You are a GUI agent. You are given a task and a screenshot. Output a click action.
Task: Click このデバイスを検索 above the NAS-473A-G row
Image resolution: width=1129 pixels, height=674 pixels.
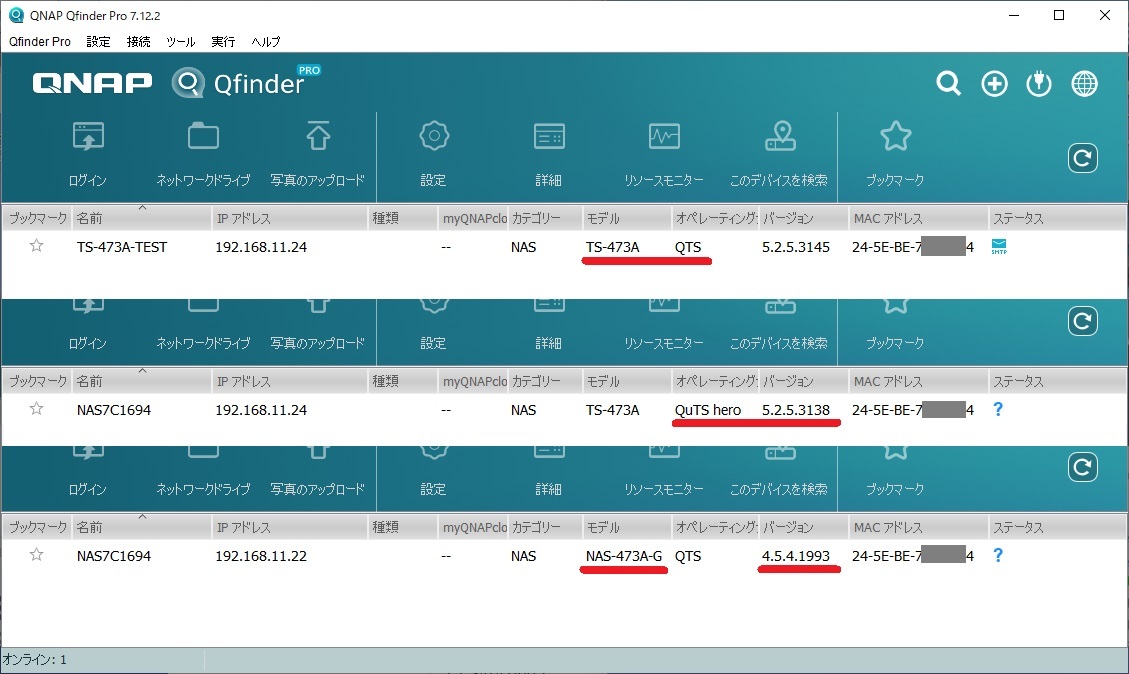click(779, 490)
